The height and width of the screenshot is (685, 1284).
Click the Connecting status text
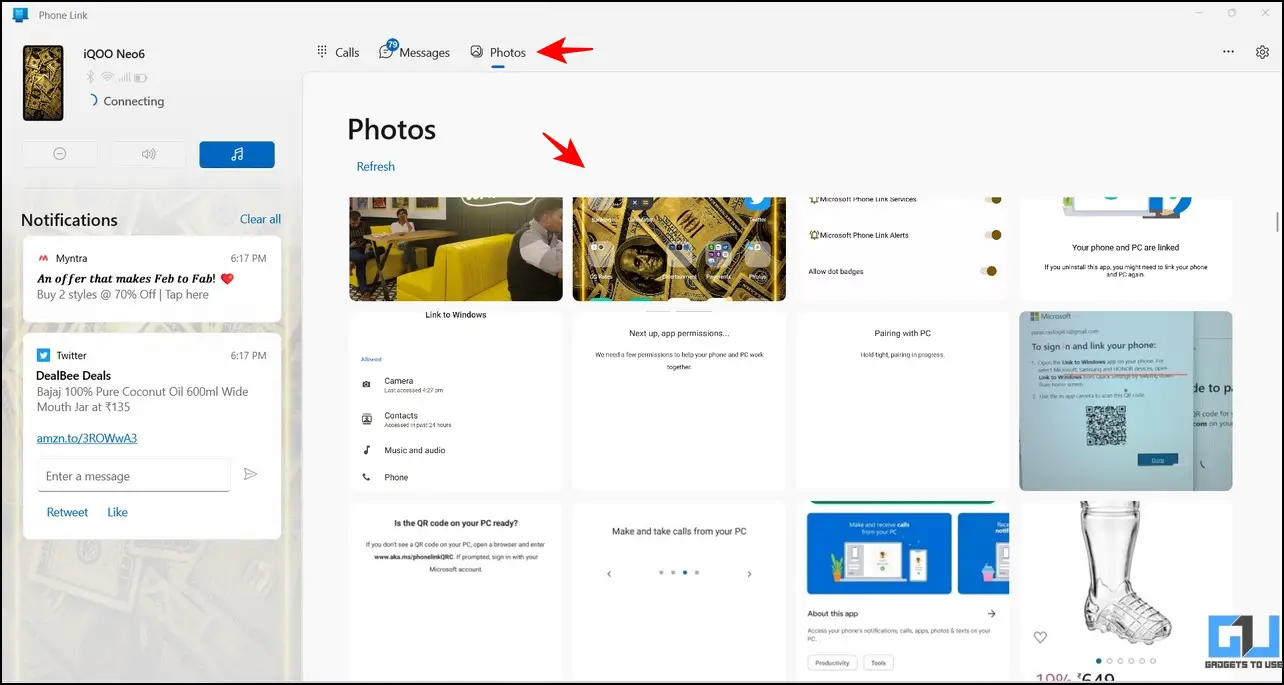[x=134, y=101]
